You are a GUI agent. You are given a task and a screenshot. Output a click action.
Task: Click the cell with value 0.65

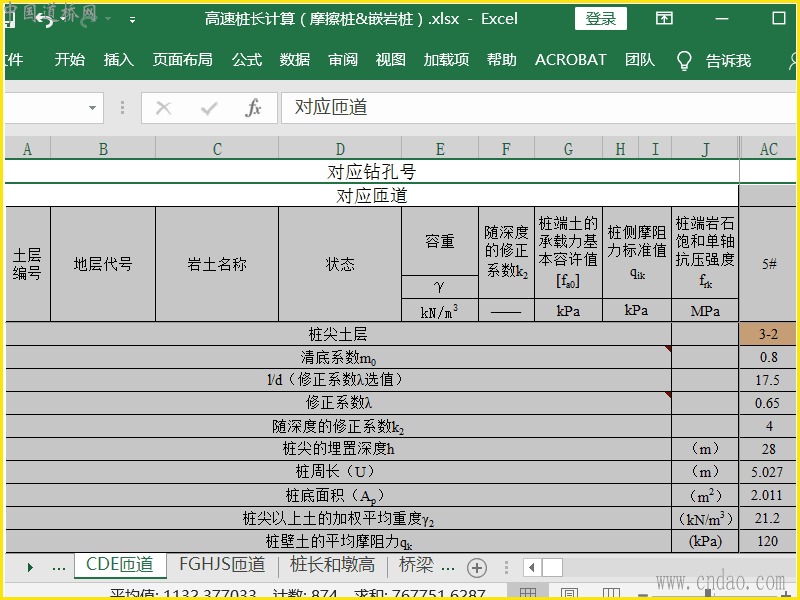click(768, 403)
